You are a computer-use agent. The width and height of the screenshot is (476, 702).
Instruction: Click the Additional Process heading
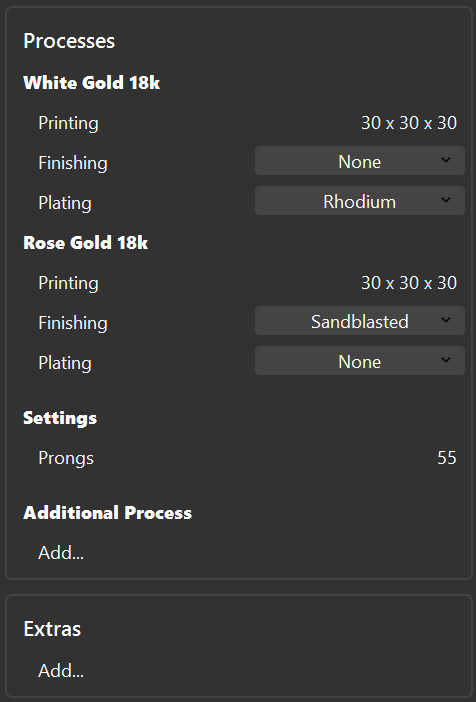tap(107, 513)
